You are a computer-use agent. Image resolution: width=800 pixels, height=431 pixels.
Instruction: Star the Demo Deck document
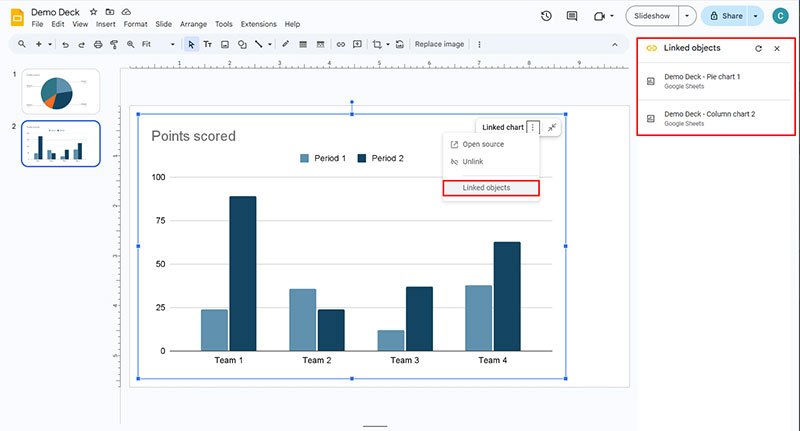(93, 11)
